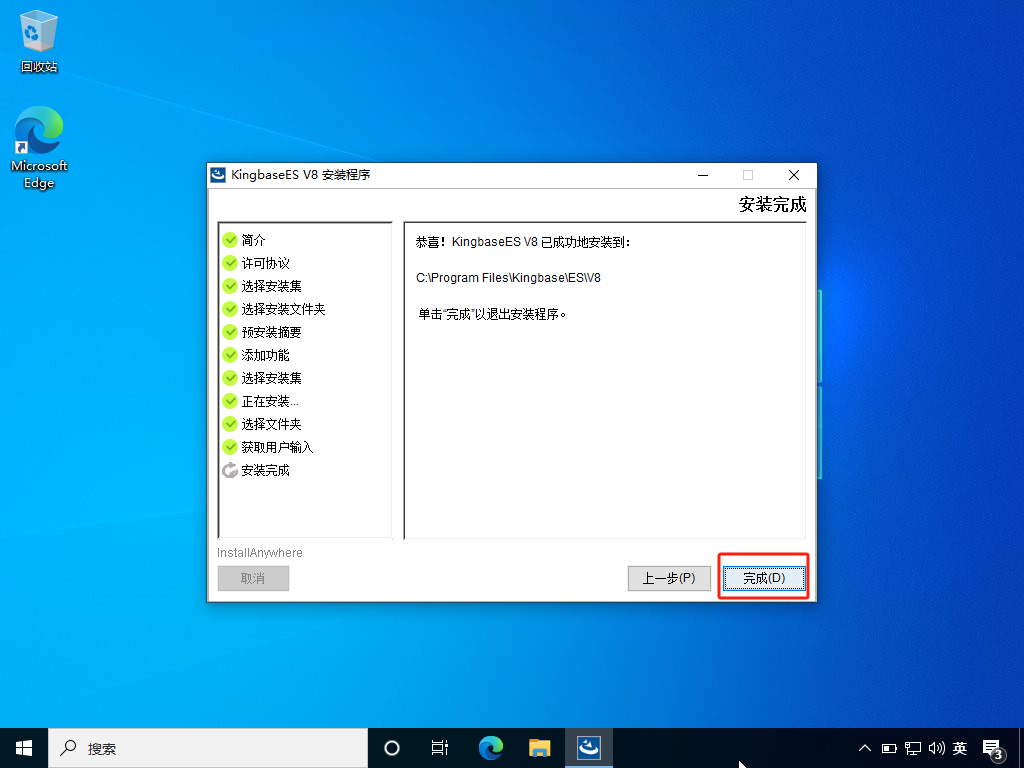Click the taskbar 搜索 search box
The height and width of the screenshot is (768, 1024).
click(208, 748)
